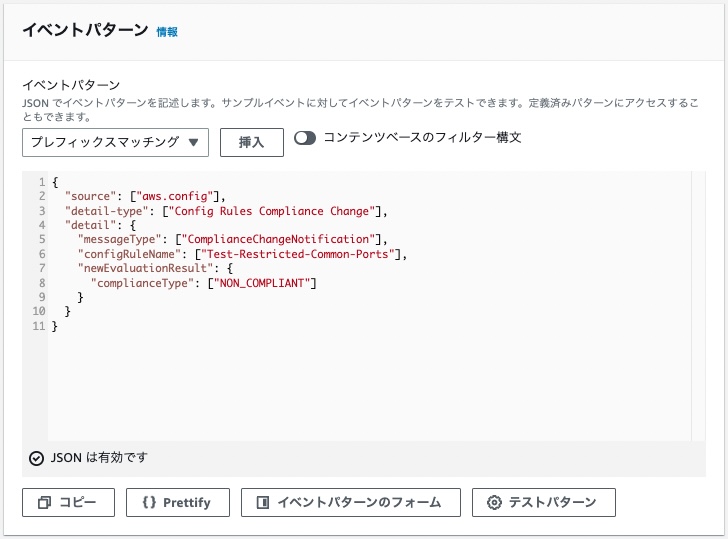728x539 pixels.
Task: Click empty area of the JSON editor
Action: [x=369, y=385]
